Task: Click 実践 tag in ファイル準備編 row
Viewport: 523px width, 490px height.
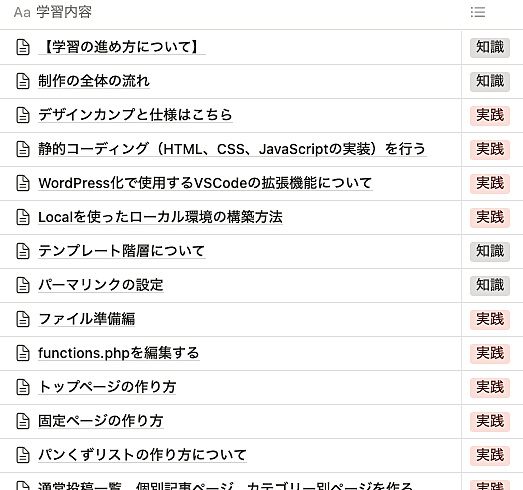Action: click(x=490, y=320)
